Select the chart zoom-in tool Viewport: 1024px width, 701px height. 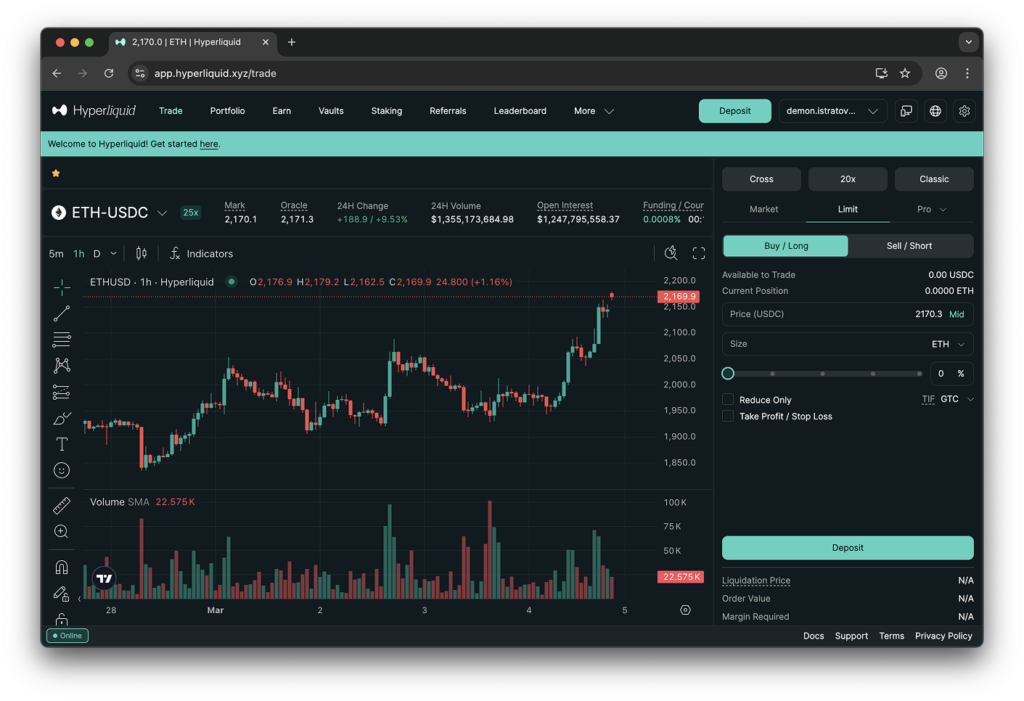click(x=61, y=531)
